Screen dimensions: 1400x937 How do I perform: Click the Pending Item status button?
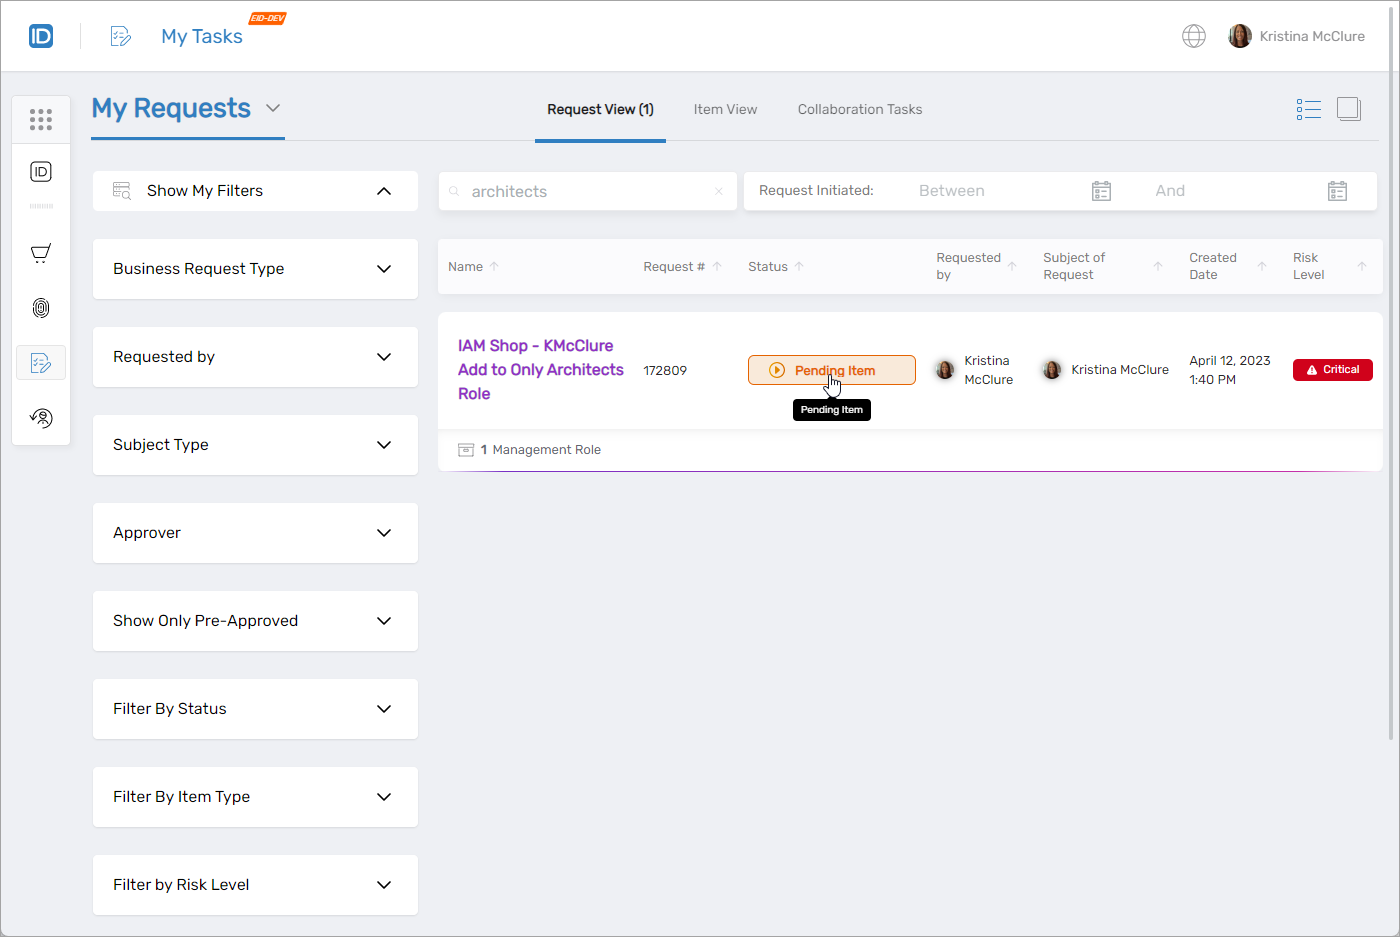click(x=831, y=370)
